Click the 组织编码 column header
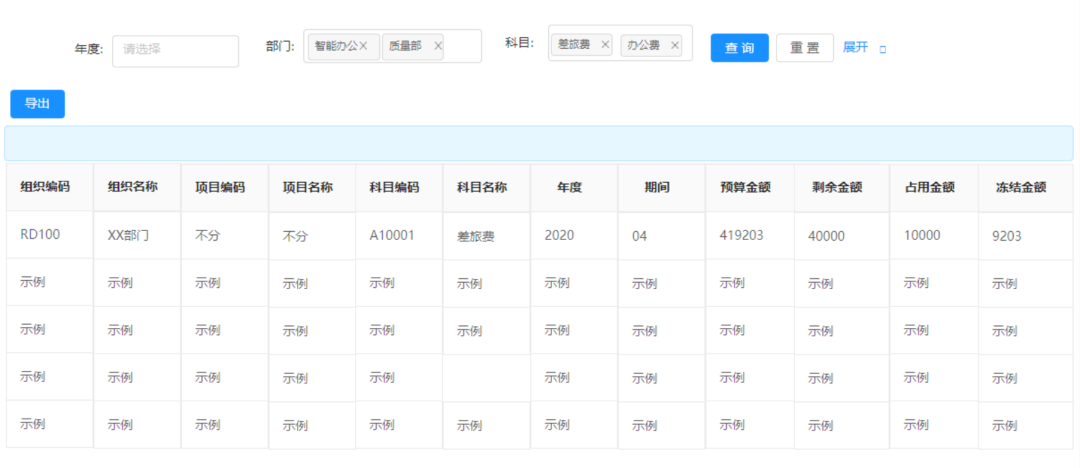The image size is (1080, 468). coord(45,187)
